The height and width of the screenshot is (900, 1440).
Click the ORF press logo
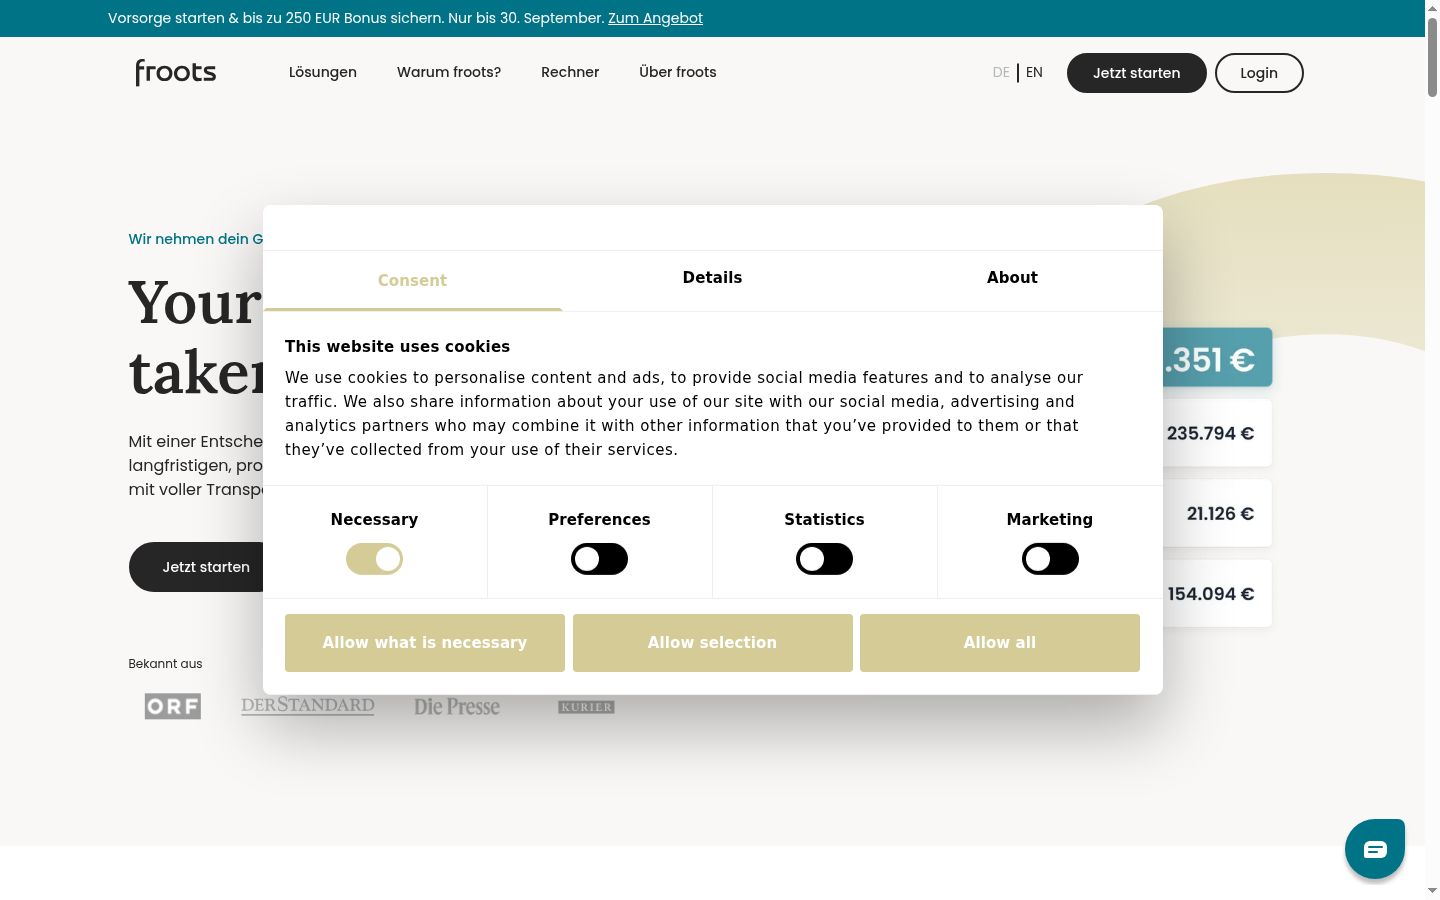(x=173, y=706)
